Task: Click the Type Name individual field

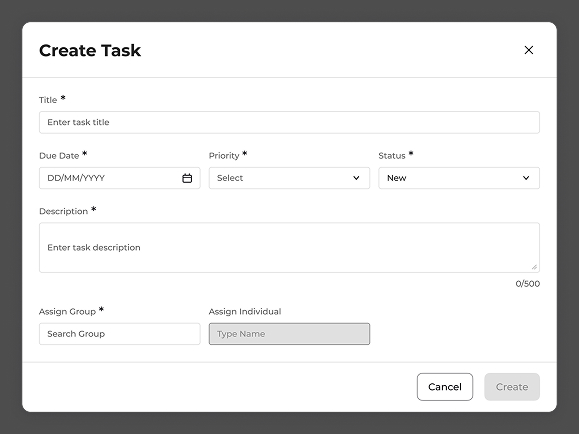Action: click(289, 334)
